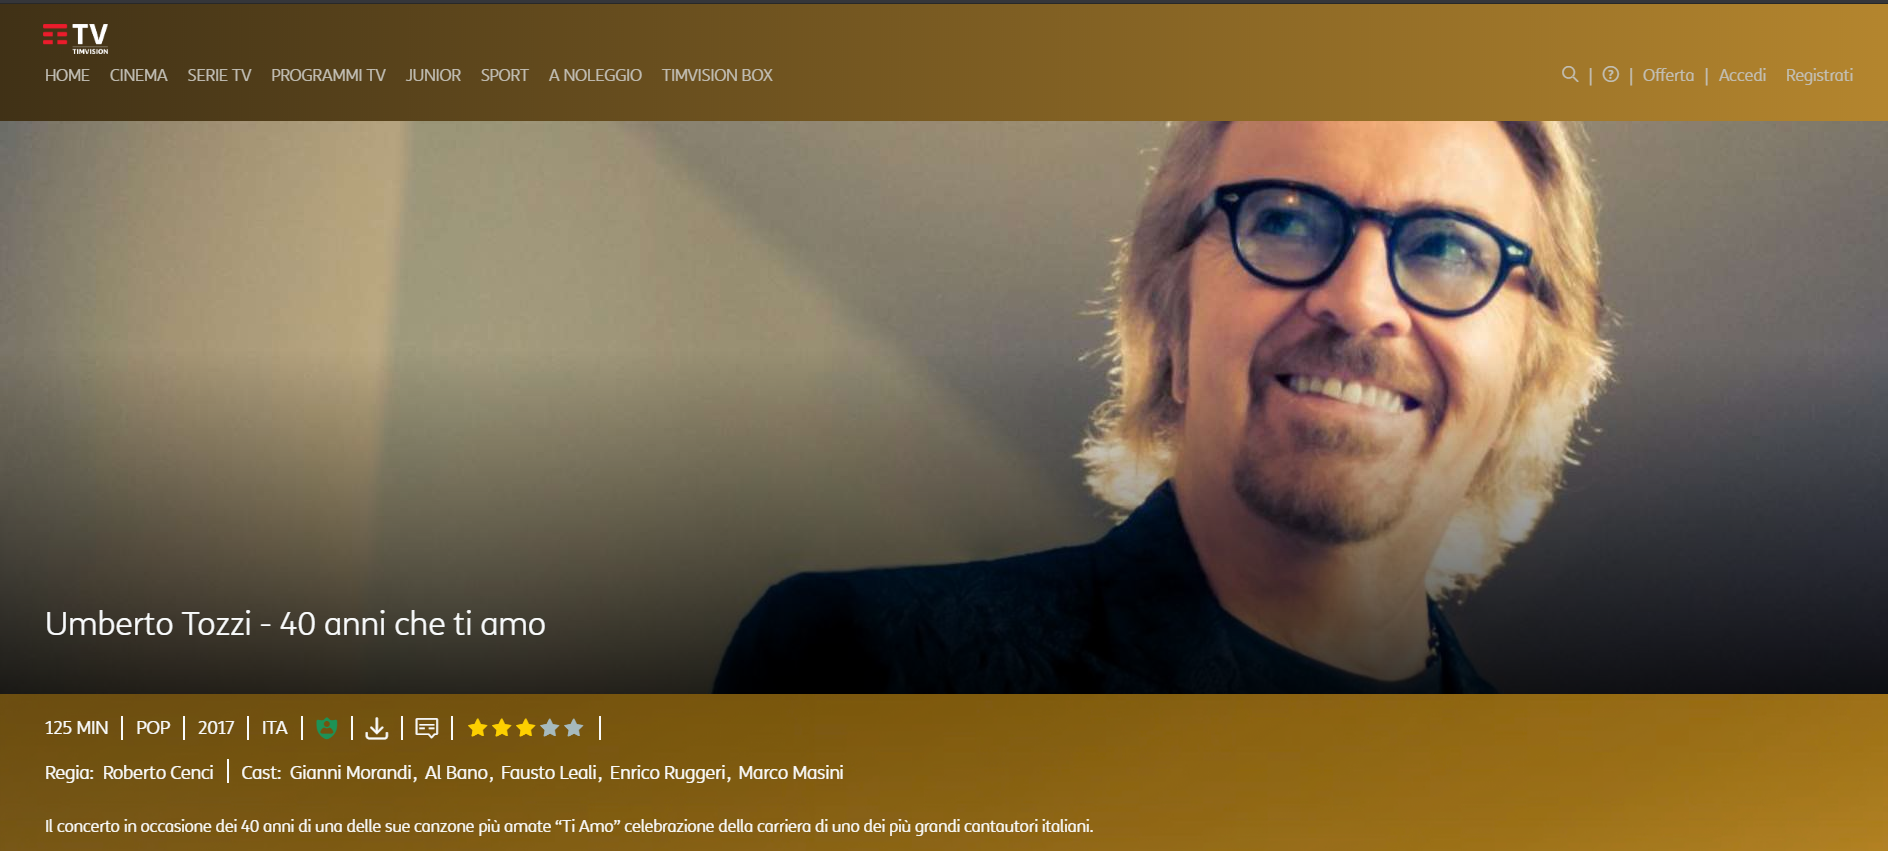
Task: Go to the CINEMA section
Action: pos(138,75)
